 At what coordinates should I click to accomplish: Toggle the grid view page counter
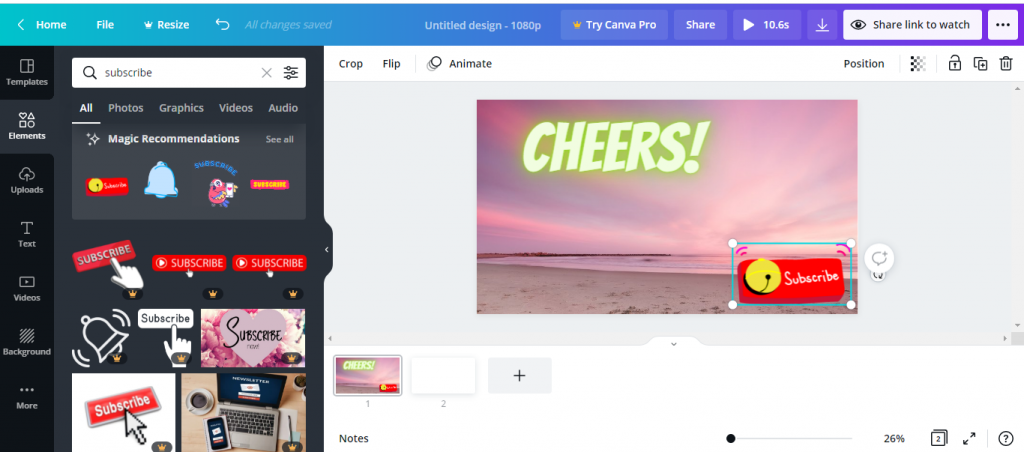click(938, 438)
